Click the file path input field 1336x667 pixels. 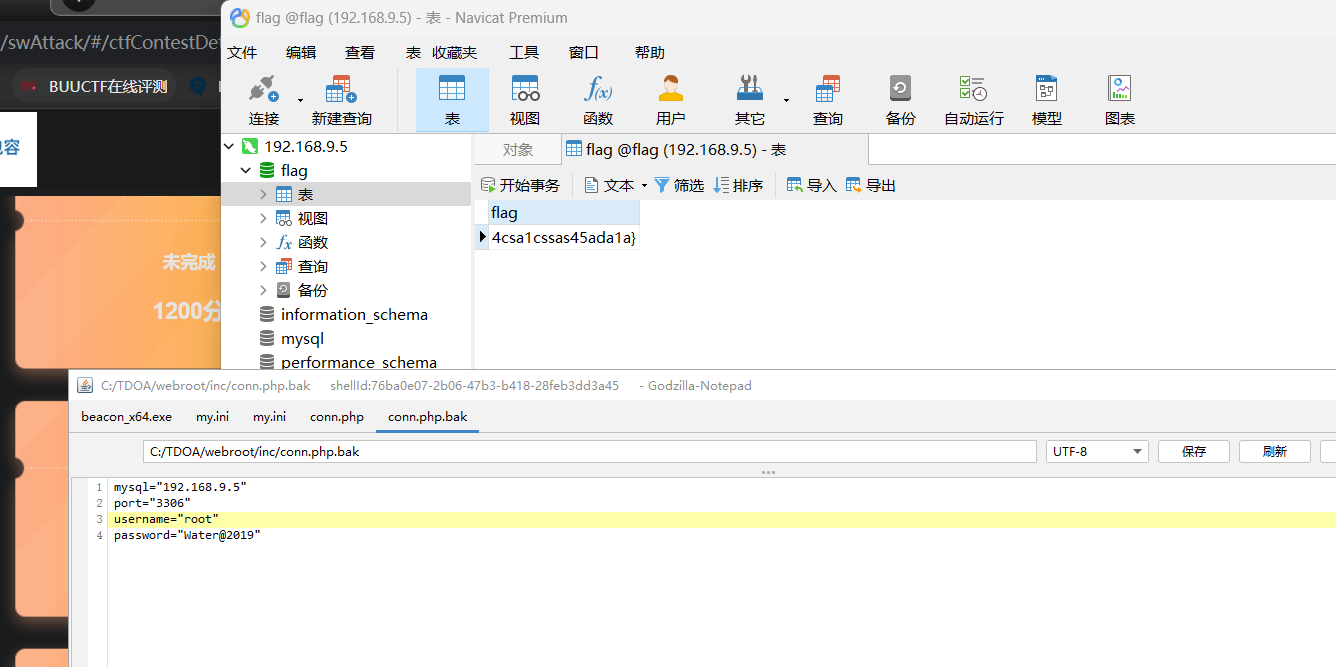click(x=590, y=451)
